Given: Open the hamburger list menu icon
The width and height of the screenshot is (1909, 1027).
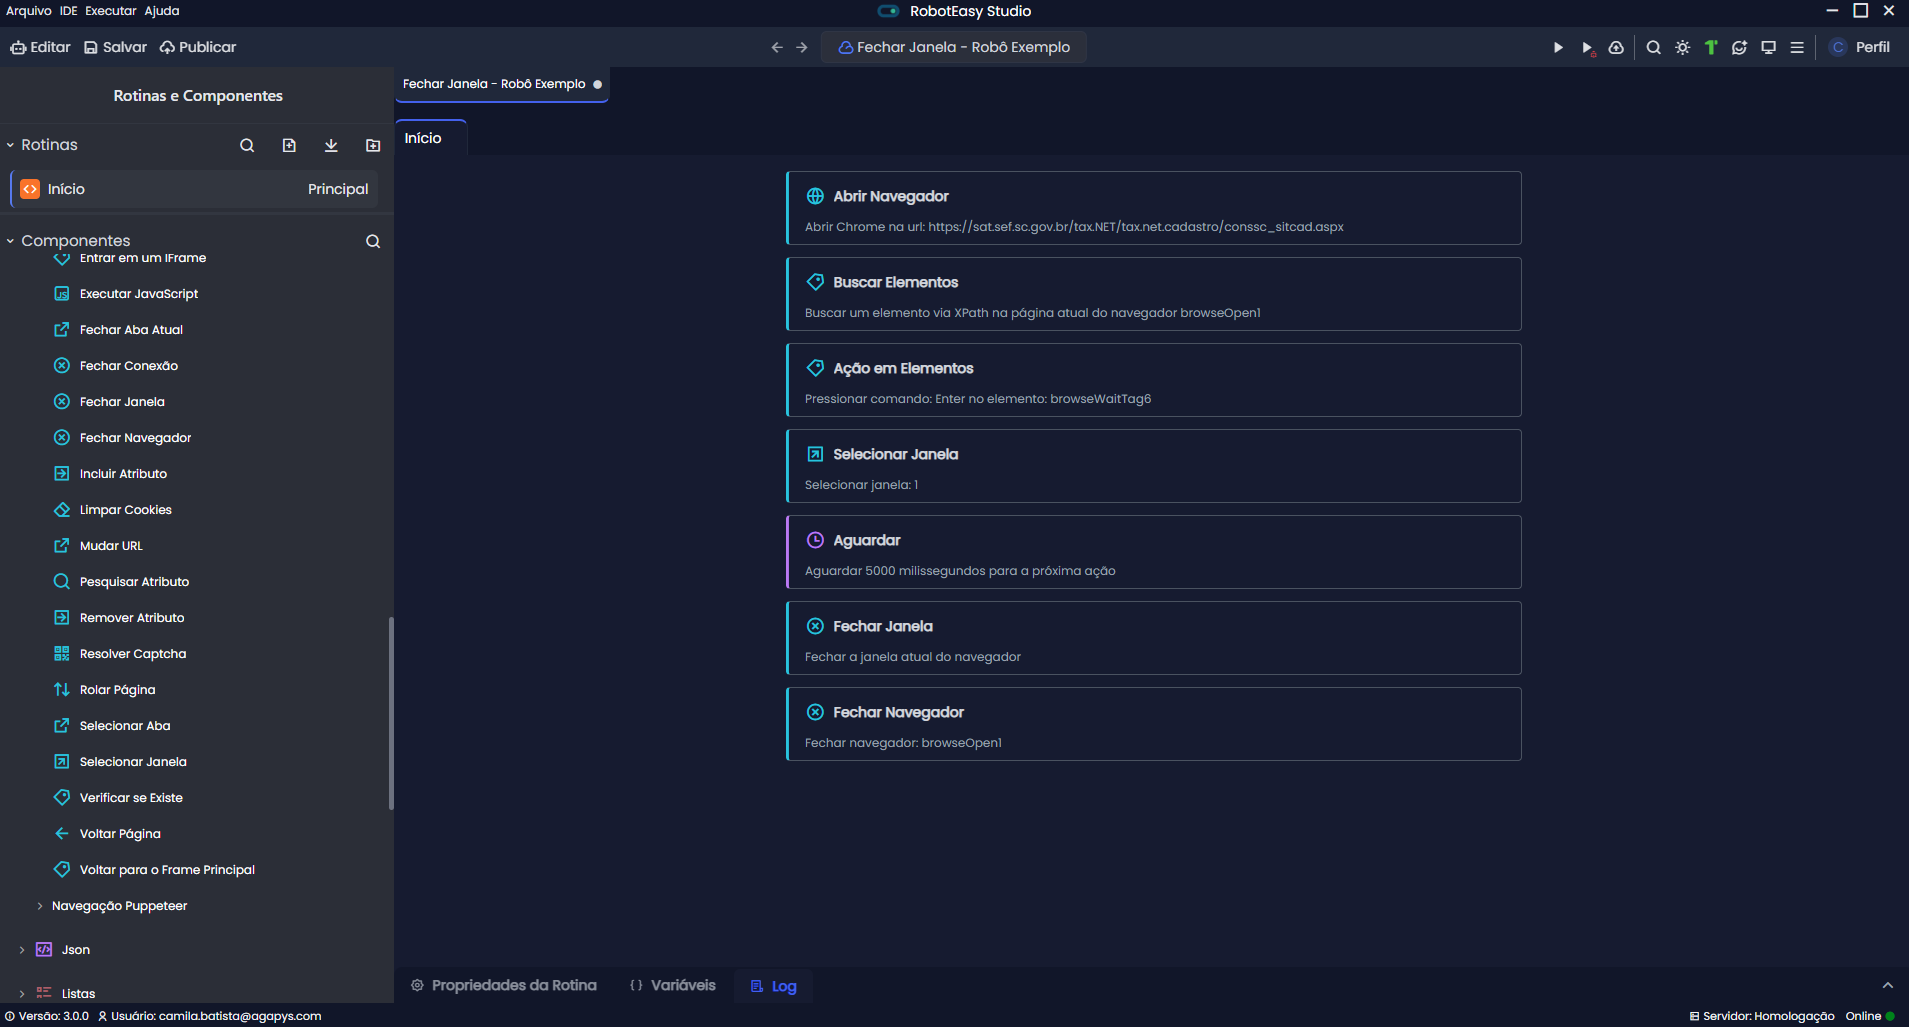Looking at the screenshot, I should (1797, 47).
